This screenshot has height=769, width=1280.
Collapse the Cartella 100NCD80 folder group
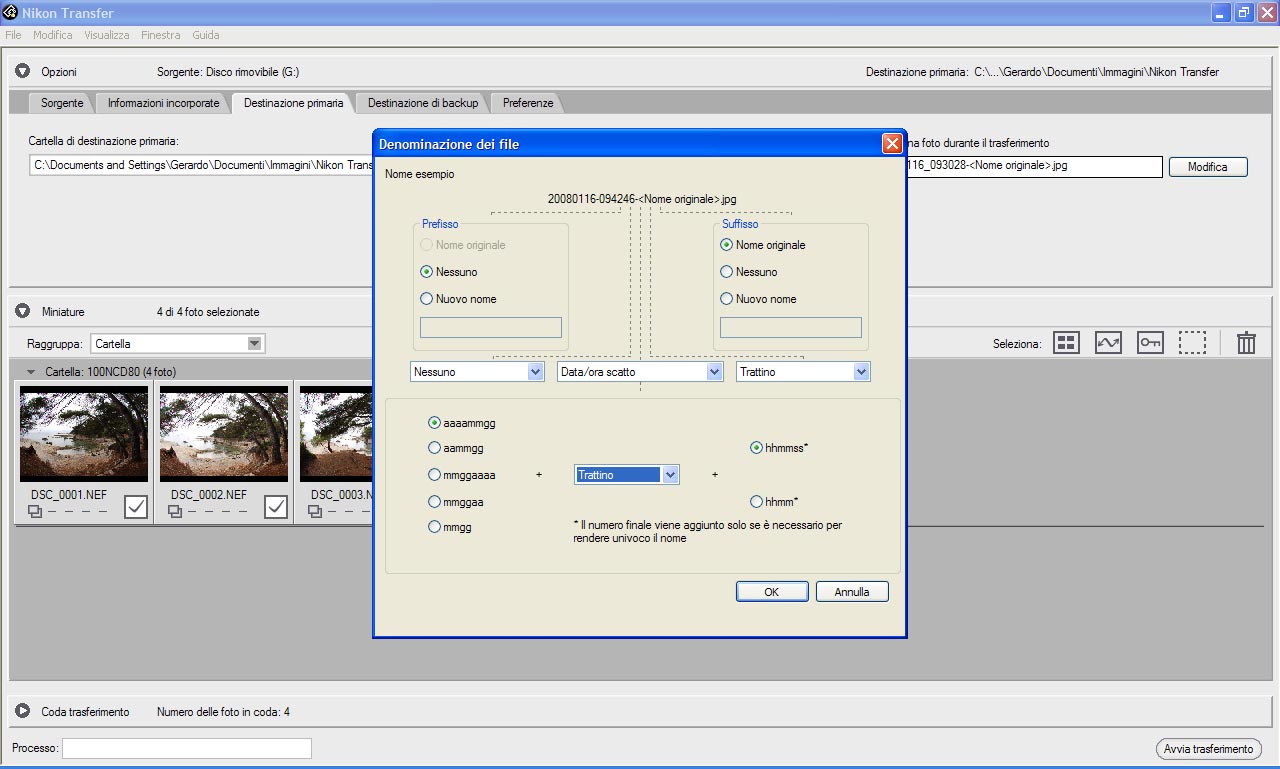point(31,372)
